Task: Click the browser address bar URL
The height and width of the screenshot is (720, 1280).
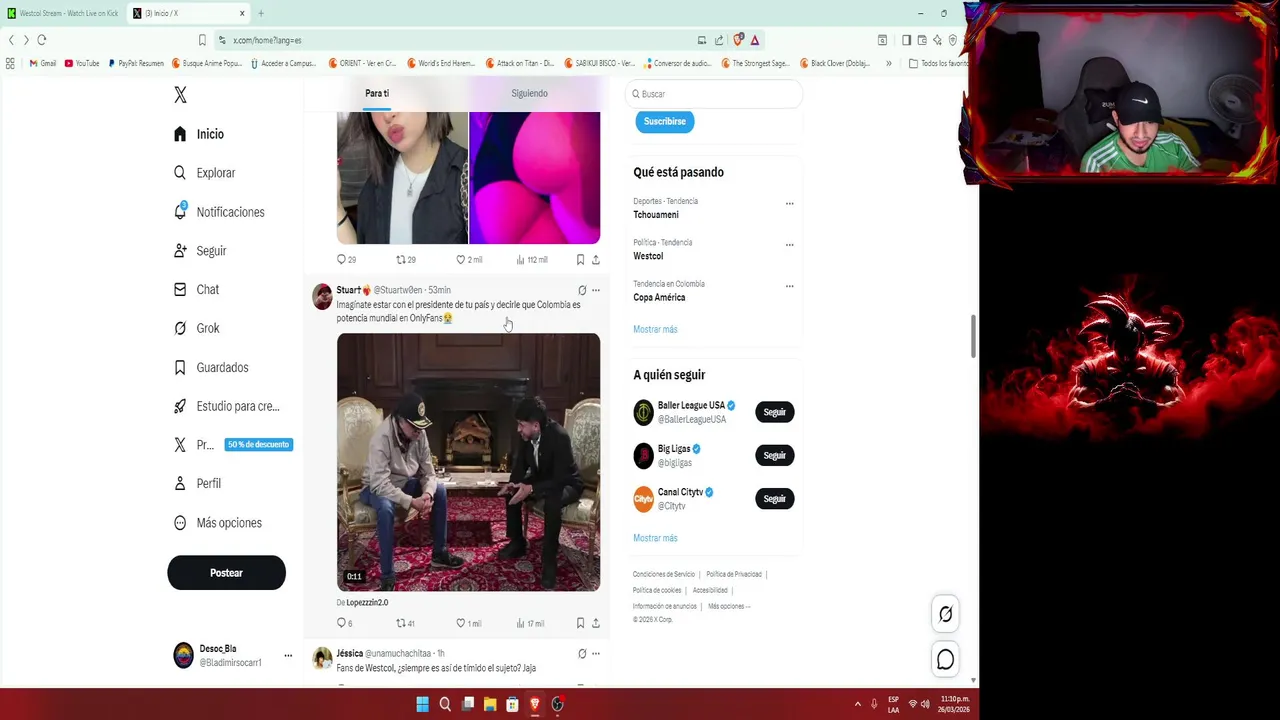Action: coord(267,40)
